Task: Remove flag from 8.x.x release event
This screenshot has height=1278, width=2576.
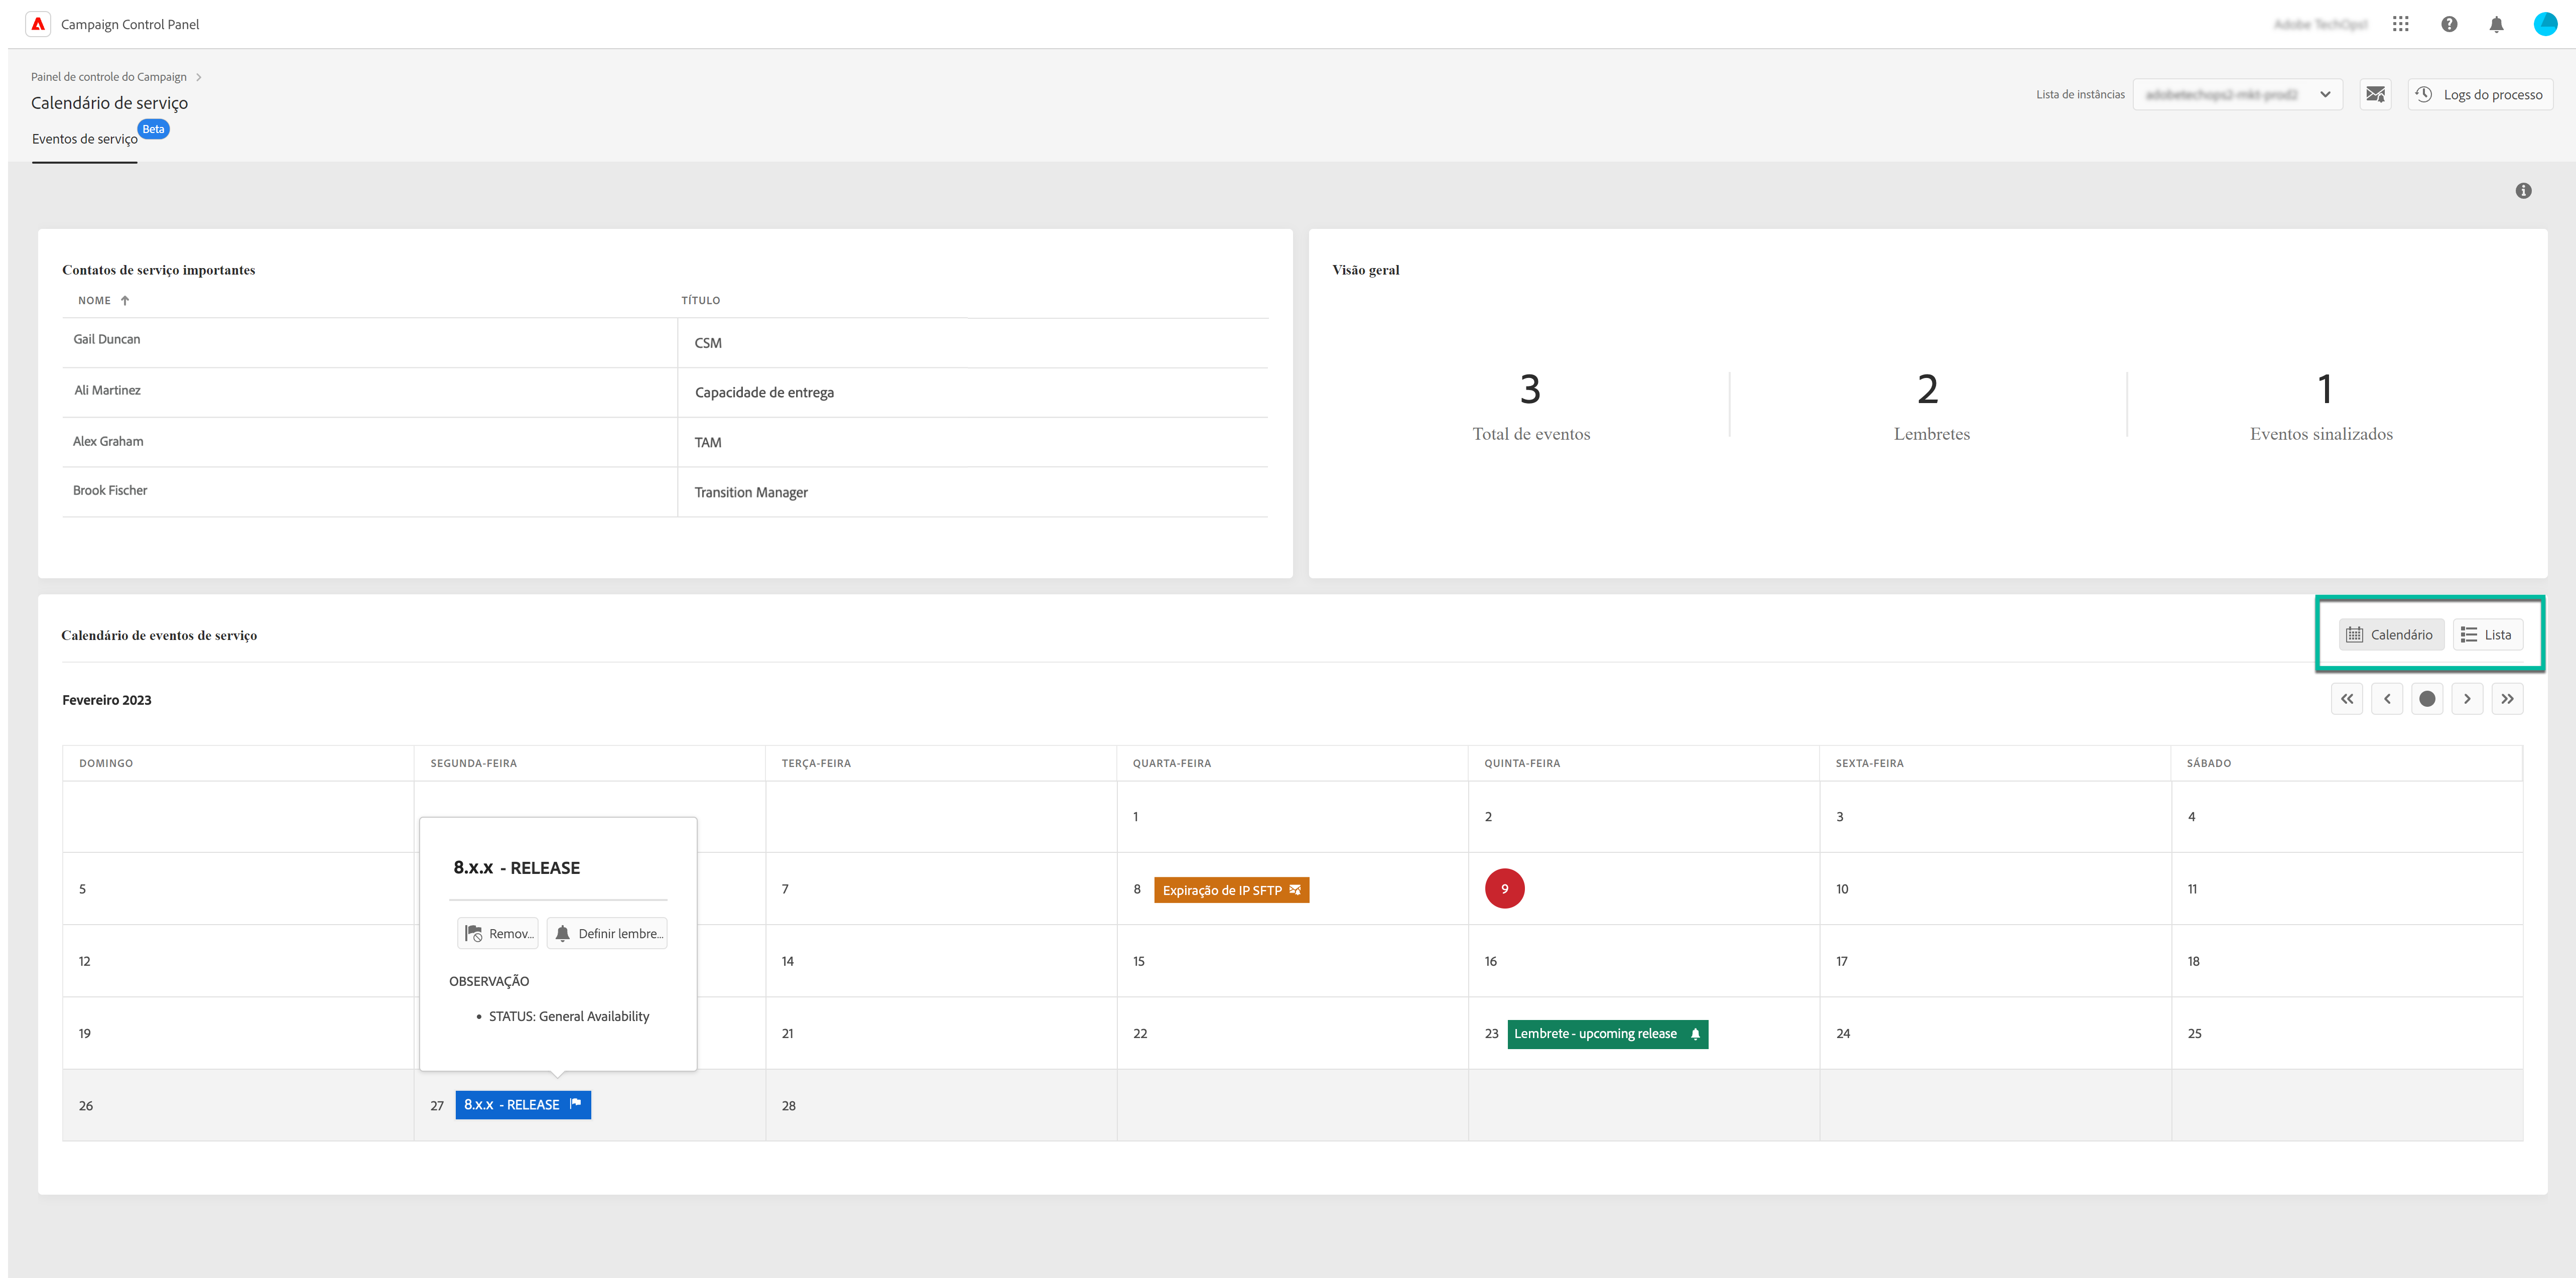Action: [x=498, y=933]
